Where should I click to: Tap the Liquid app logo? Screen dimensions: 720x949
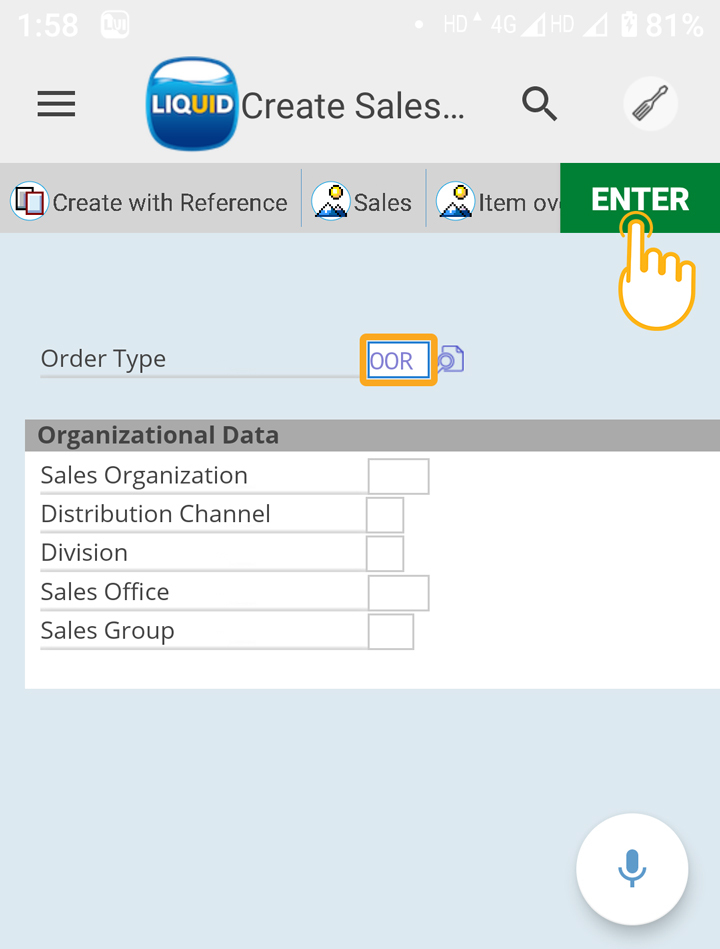(x=191, y=104)
